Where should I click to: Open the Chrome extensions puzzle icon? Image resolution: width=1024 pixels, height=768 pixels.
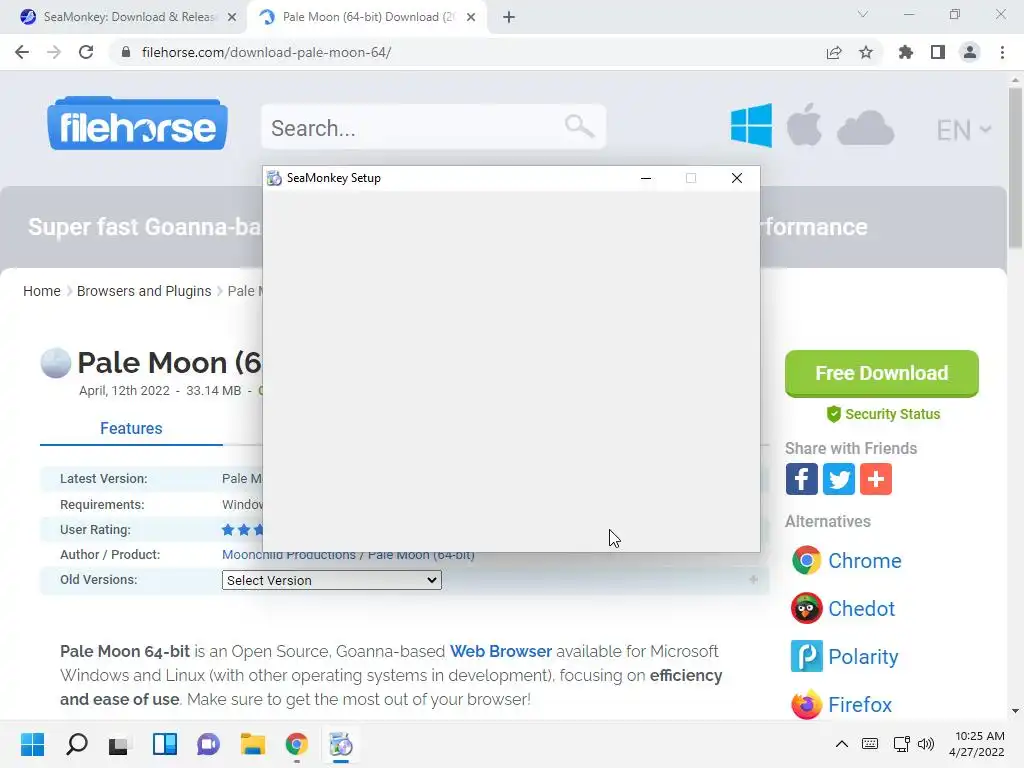[906, 52]
